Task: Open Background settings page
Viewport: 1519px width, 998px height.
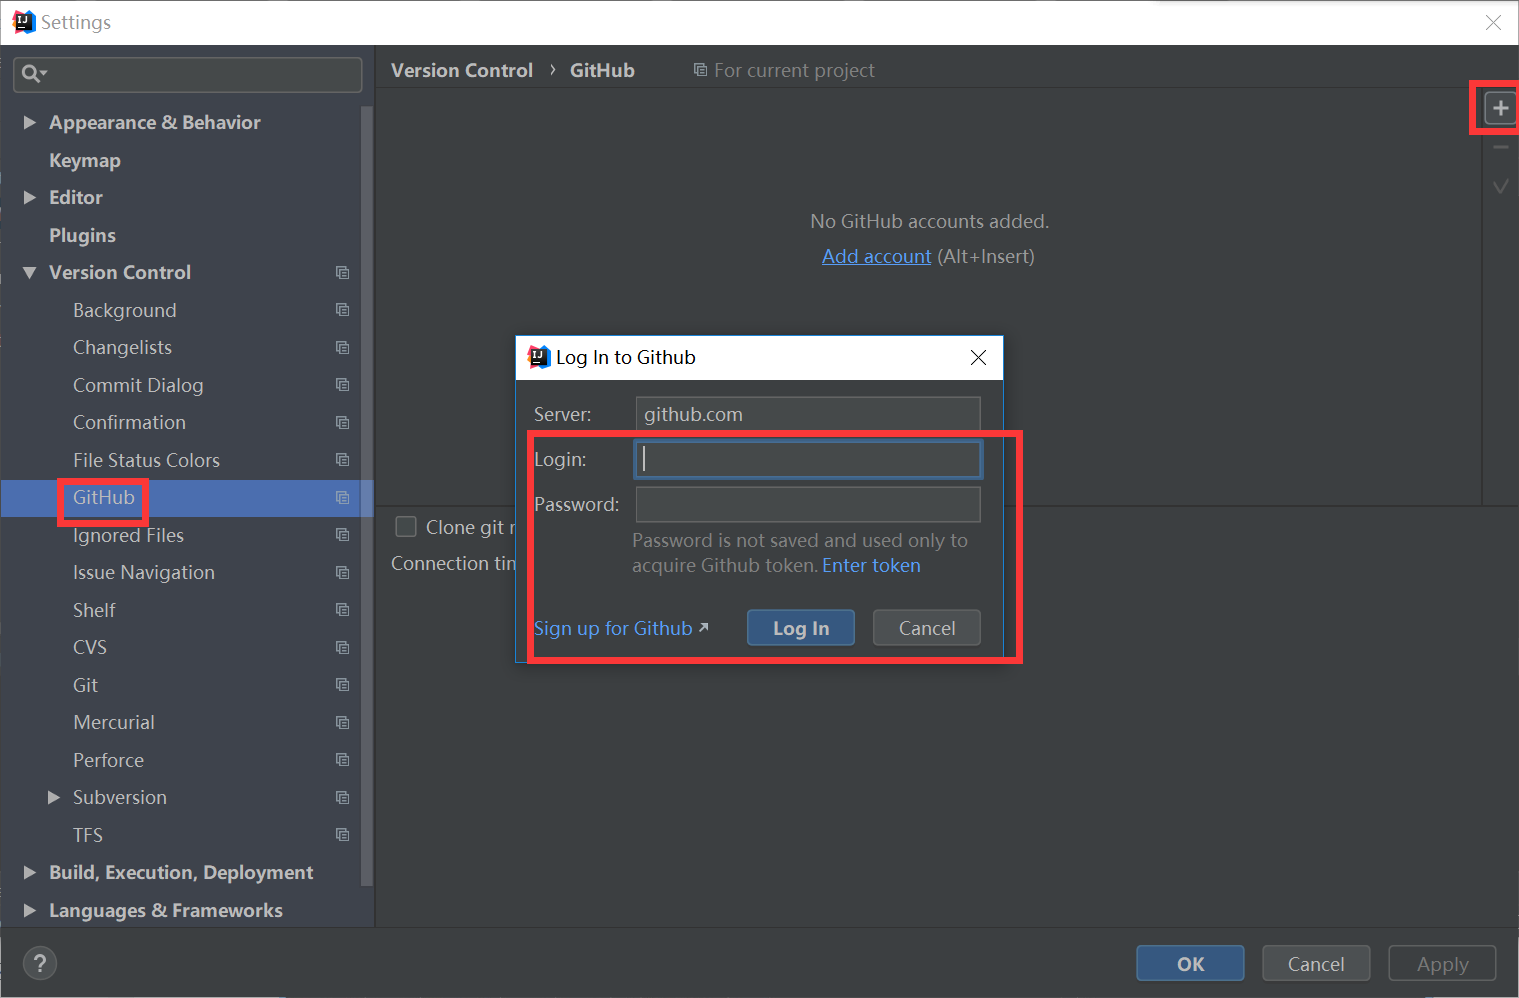Action: tap(124, 310)
